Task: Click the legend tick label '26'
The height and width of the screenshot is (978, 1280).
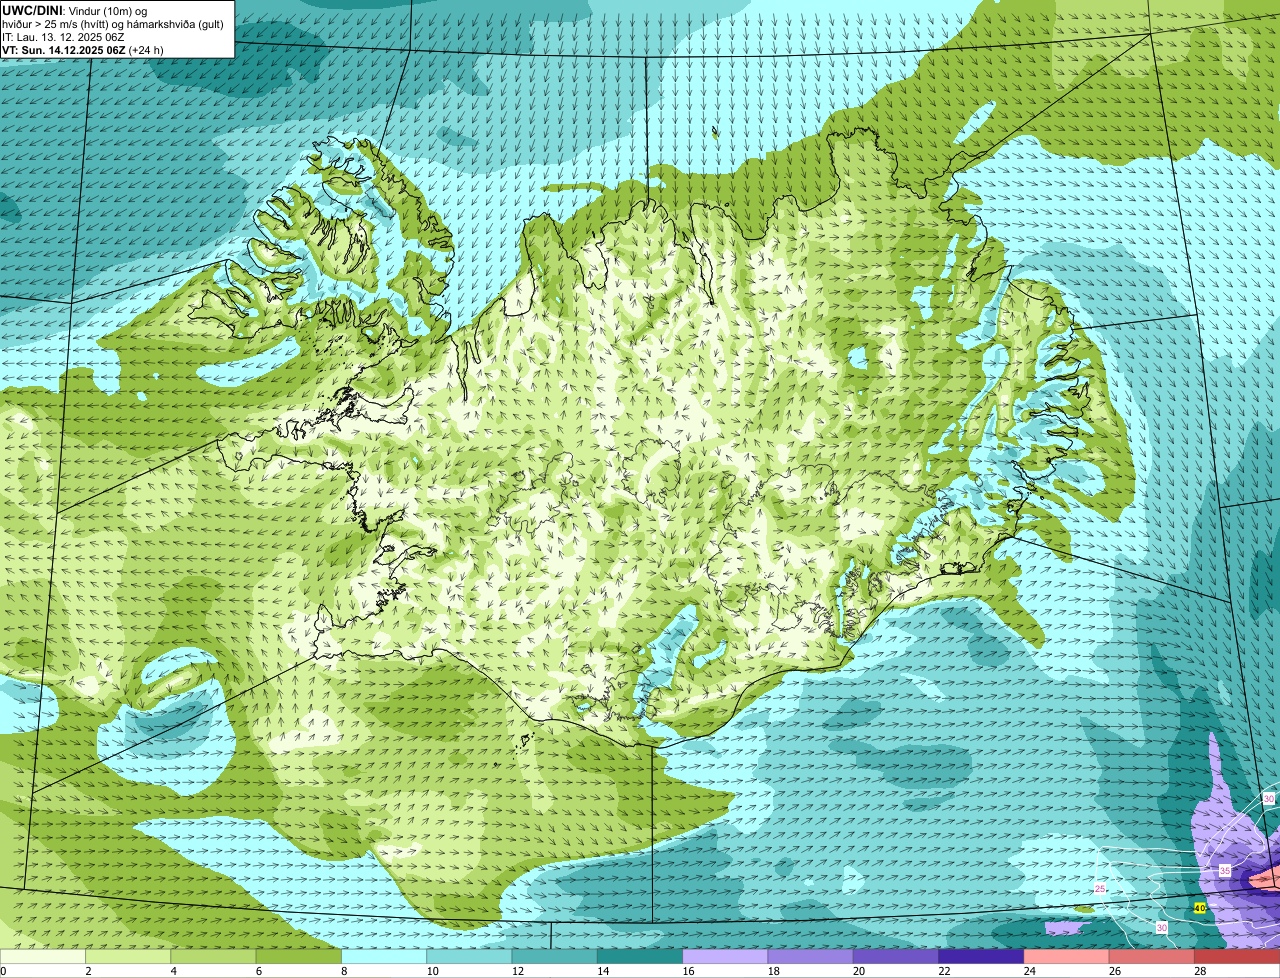Action: (1115, 971)
